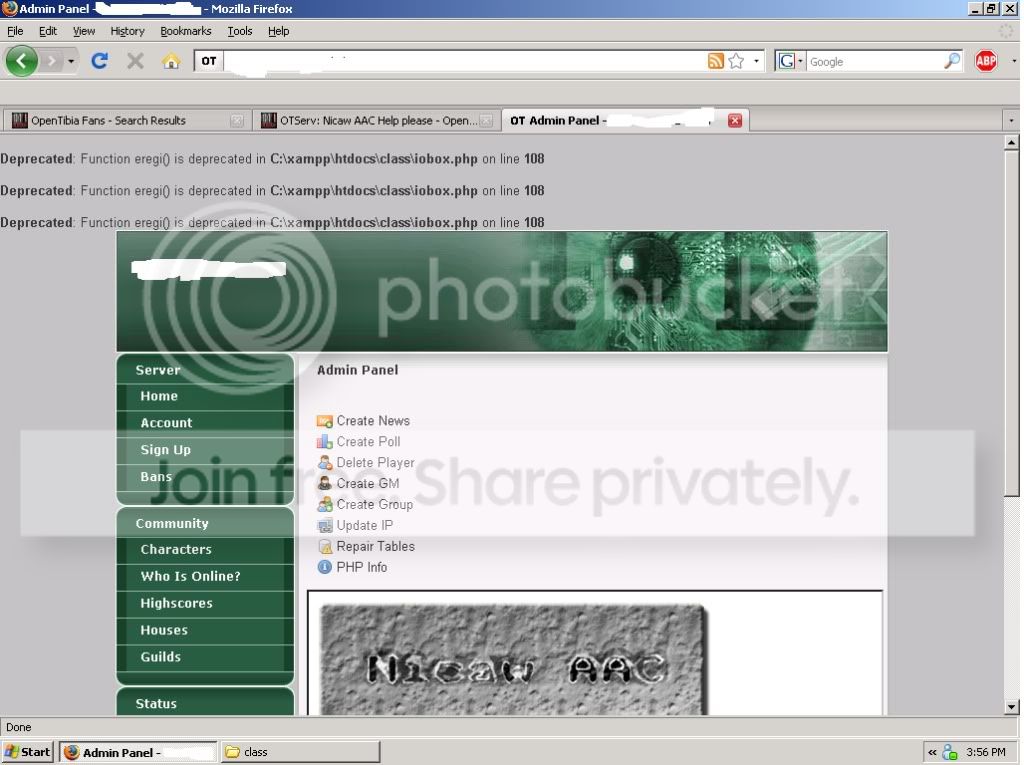Image resolution: width=1024 pixels, height=765 pixels.
Task: Click the address bar URL field
Action: coord(464,61)
